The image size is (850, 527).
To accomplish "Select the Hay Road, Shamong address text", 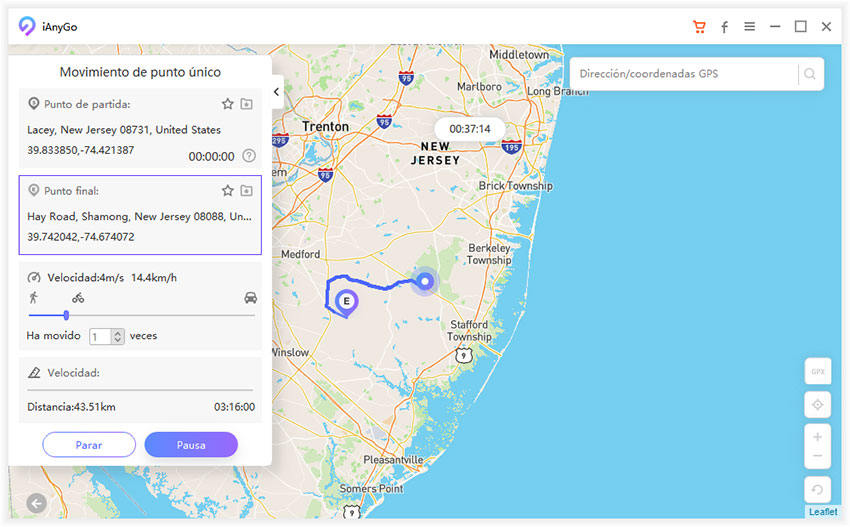I will [x=139, y=217].
